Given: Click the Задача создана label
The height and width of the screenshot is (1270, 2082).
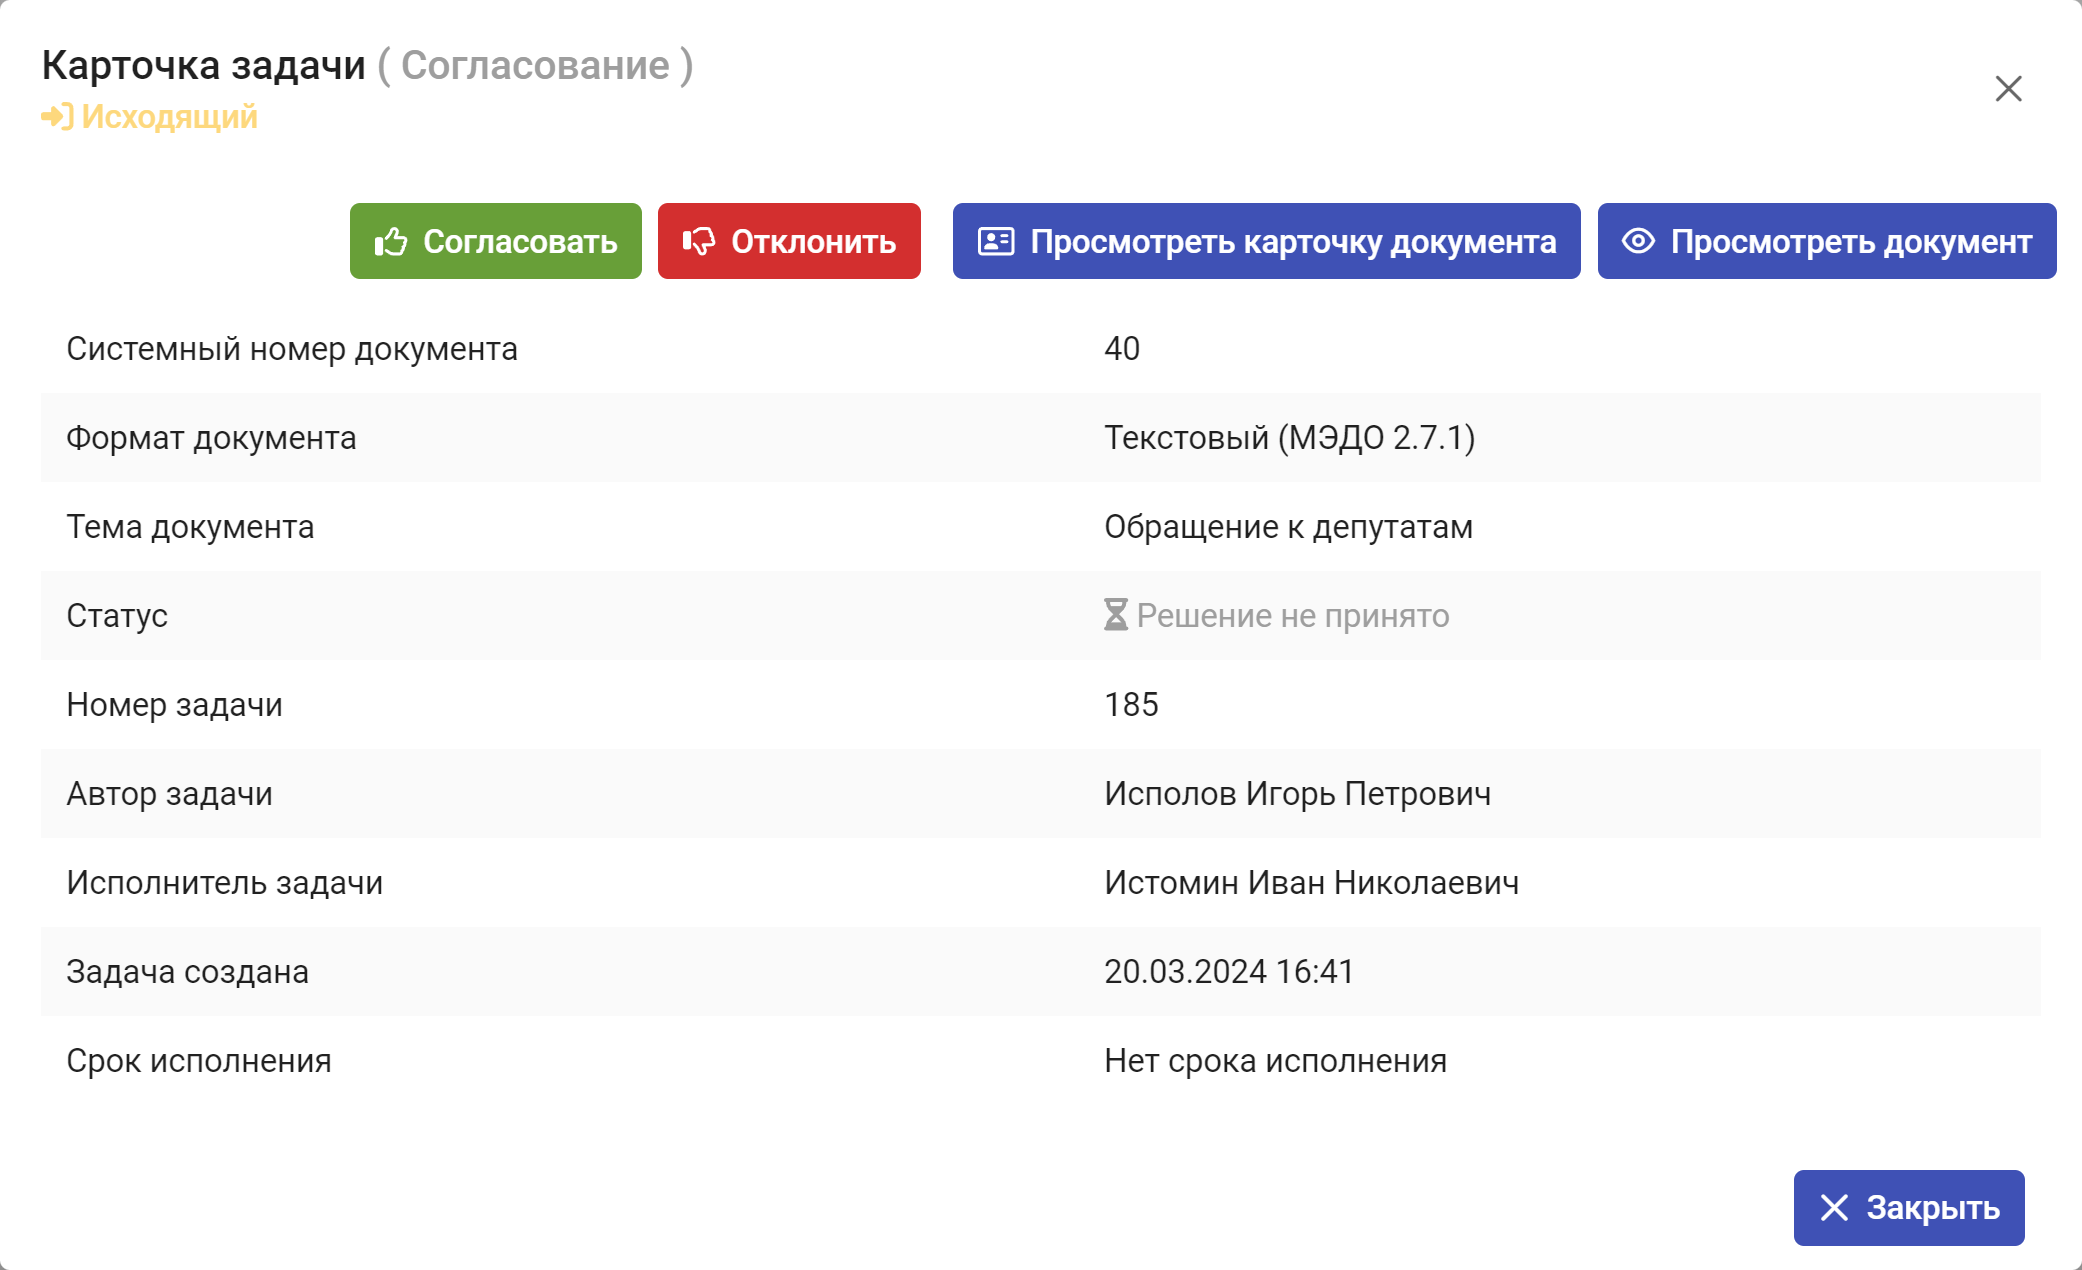Looking at the screenshot, I should pos(187,972).
